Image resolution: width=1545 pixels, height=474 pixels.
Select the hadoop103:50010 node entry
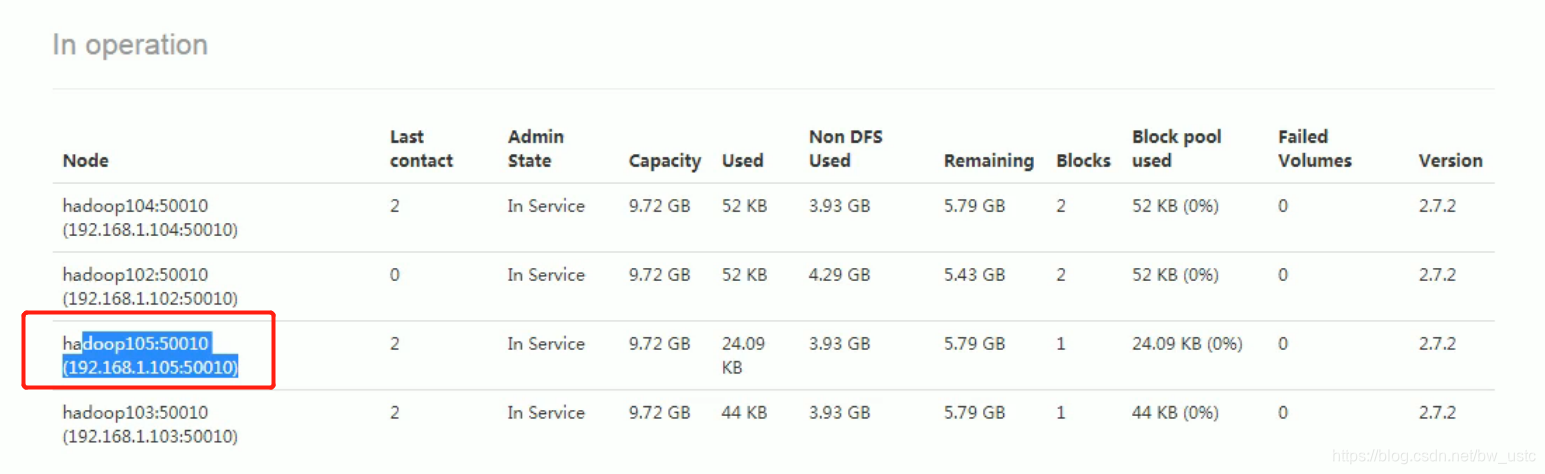(150, 425)
